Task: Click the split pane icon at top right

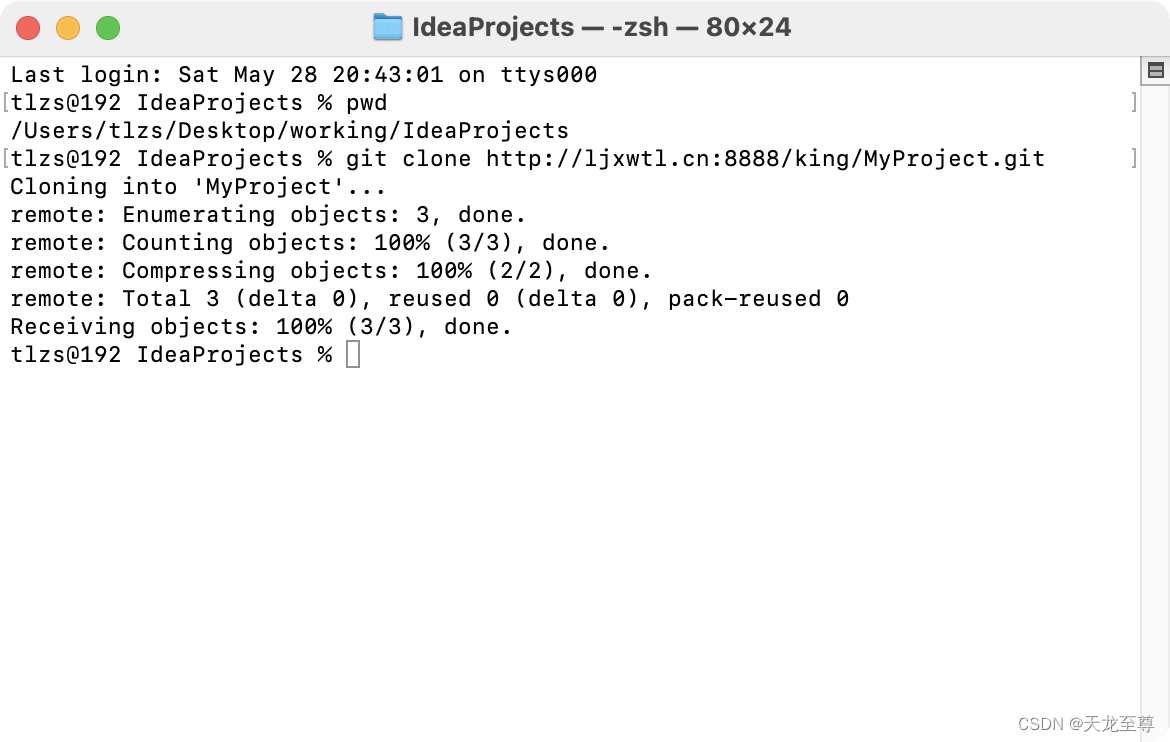Action: (x=1156, y=71)
